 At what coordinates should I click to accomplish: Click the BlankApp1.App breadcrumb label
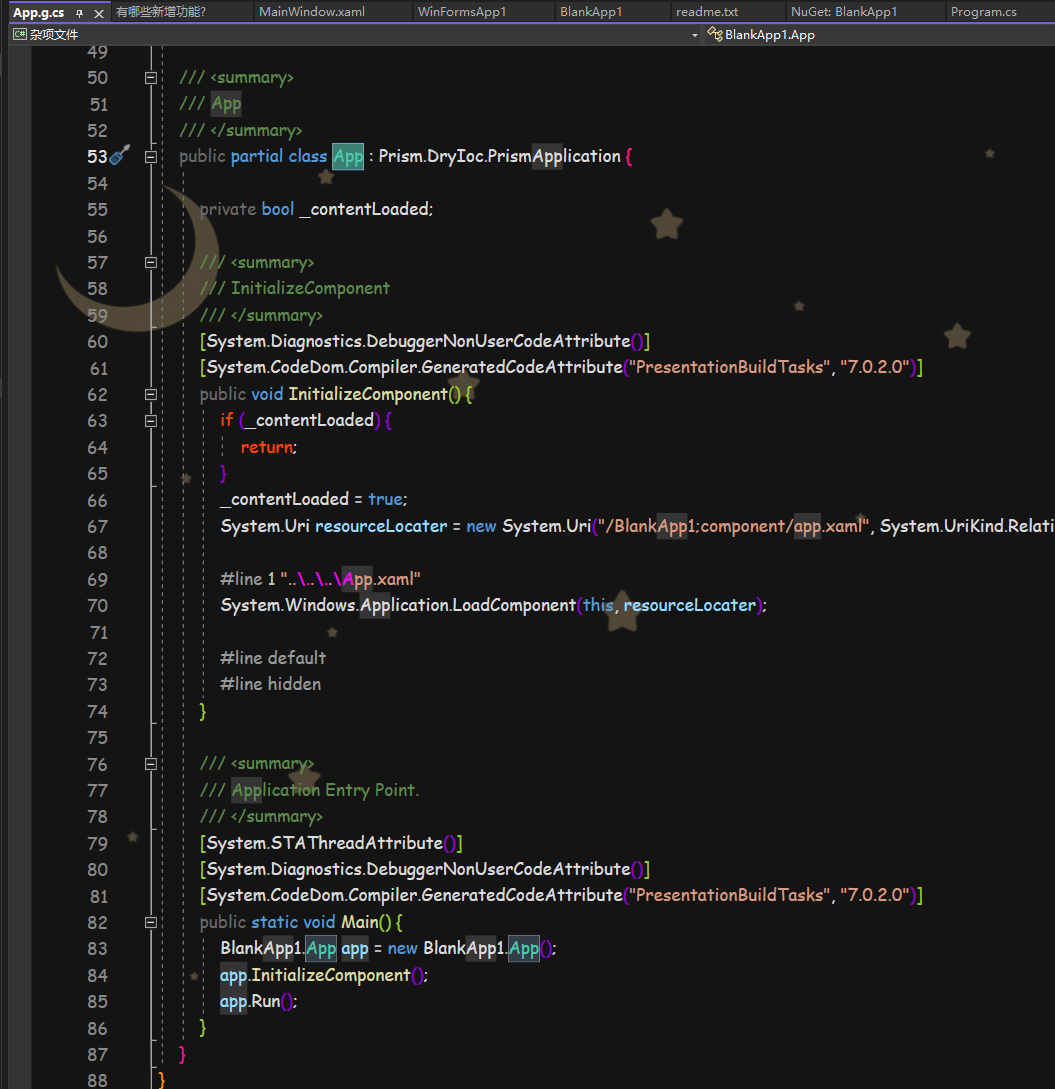click(770, 33)
